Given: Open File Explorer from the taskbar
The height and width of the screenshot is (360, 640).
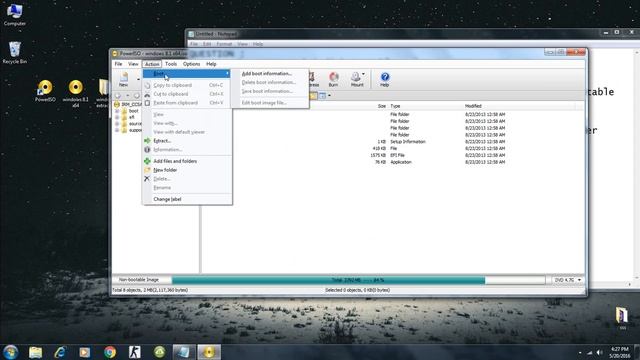Looking at the screenshot, I should click(x=36, y=352).
